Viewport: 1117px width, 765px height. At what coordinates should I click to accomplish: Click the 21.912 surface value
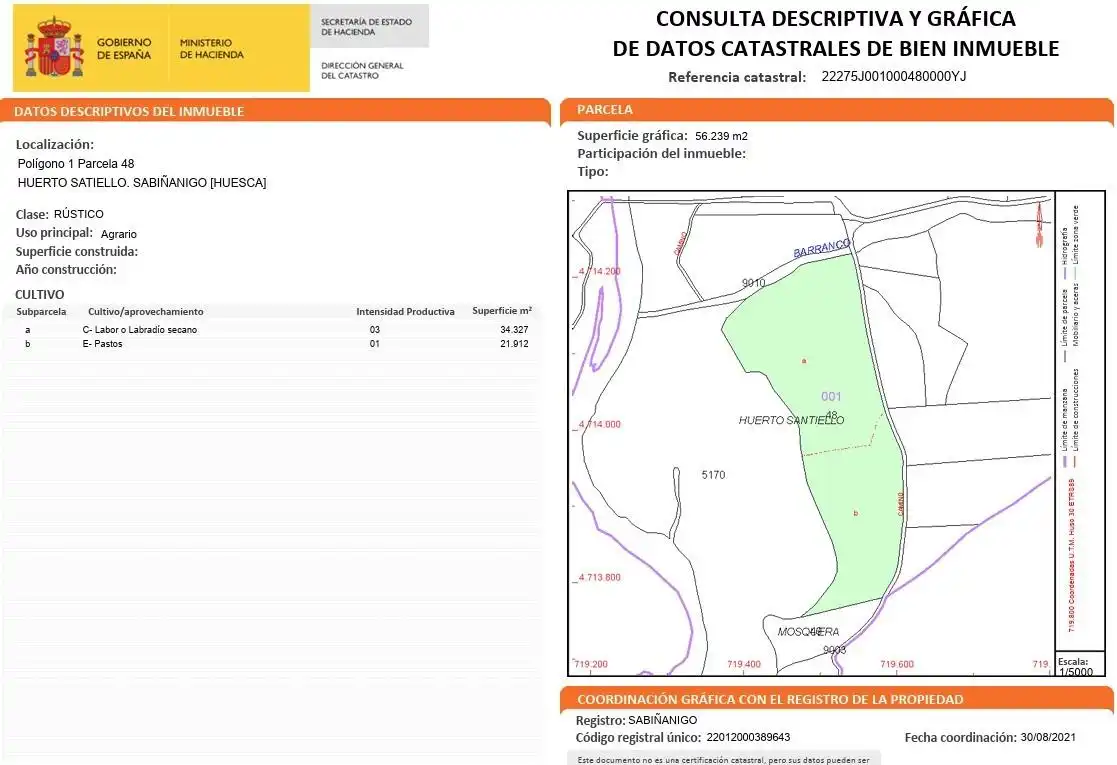[514, 343]
